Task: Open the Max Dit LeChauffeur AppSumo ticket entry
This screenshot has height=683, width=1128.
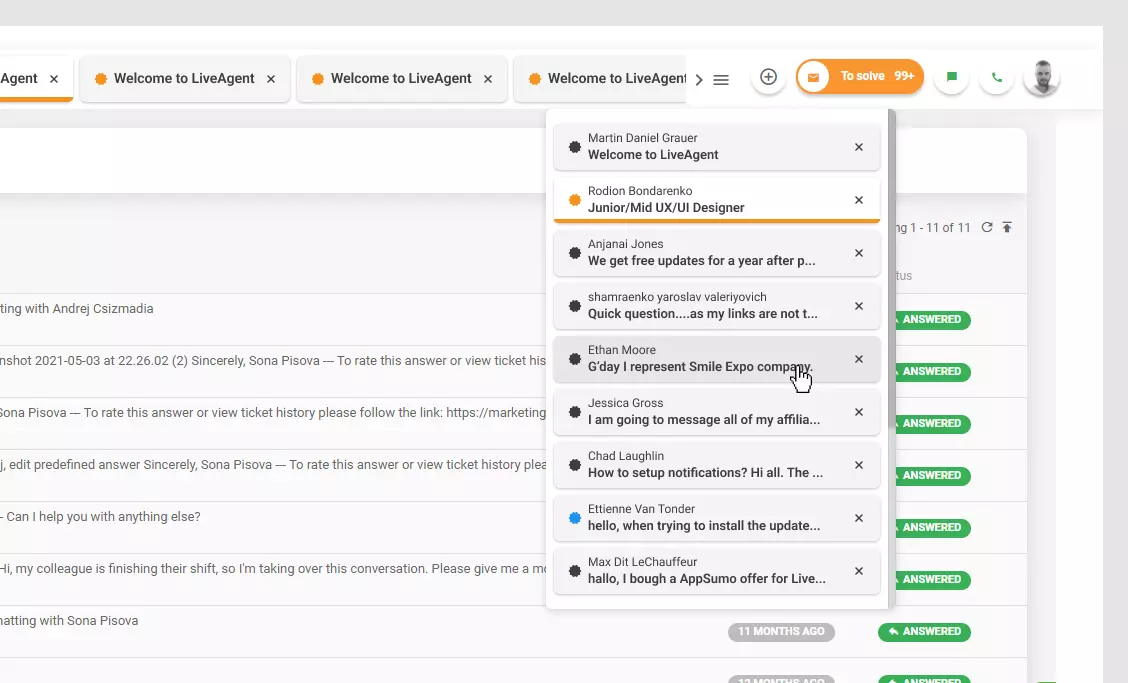Action: click(x=700, y=570)
